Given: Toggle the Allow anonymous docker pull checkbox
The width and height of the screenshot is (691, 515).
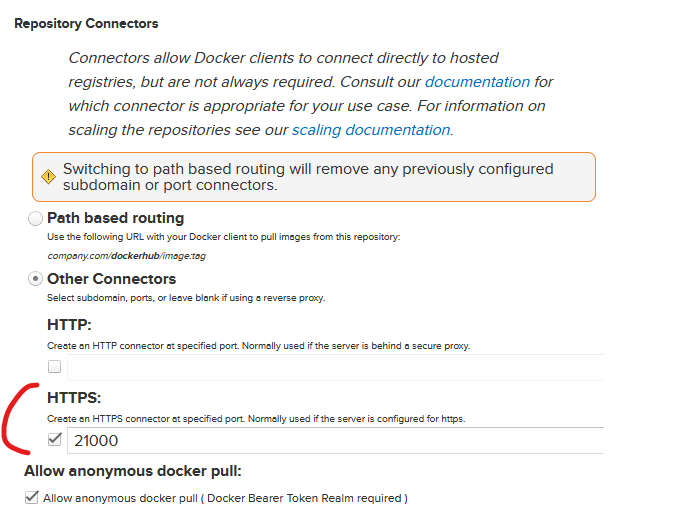Looking at the screenshot, I should 31,497.
